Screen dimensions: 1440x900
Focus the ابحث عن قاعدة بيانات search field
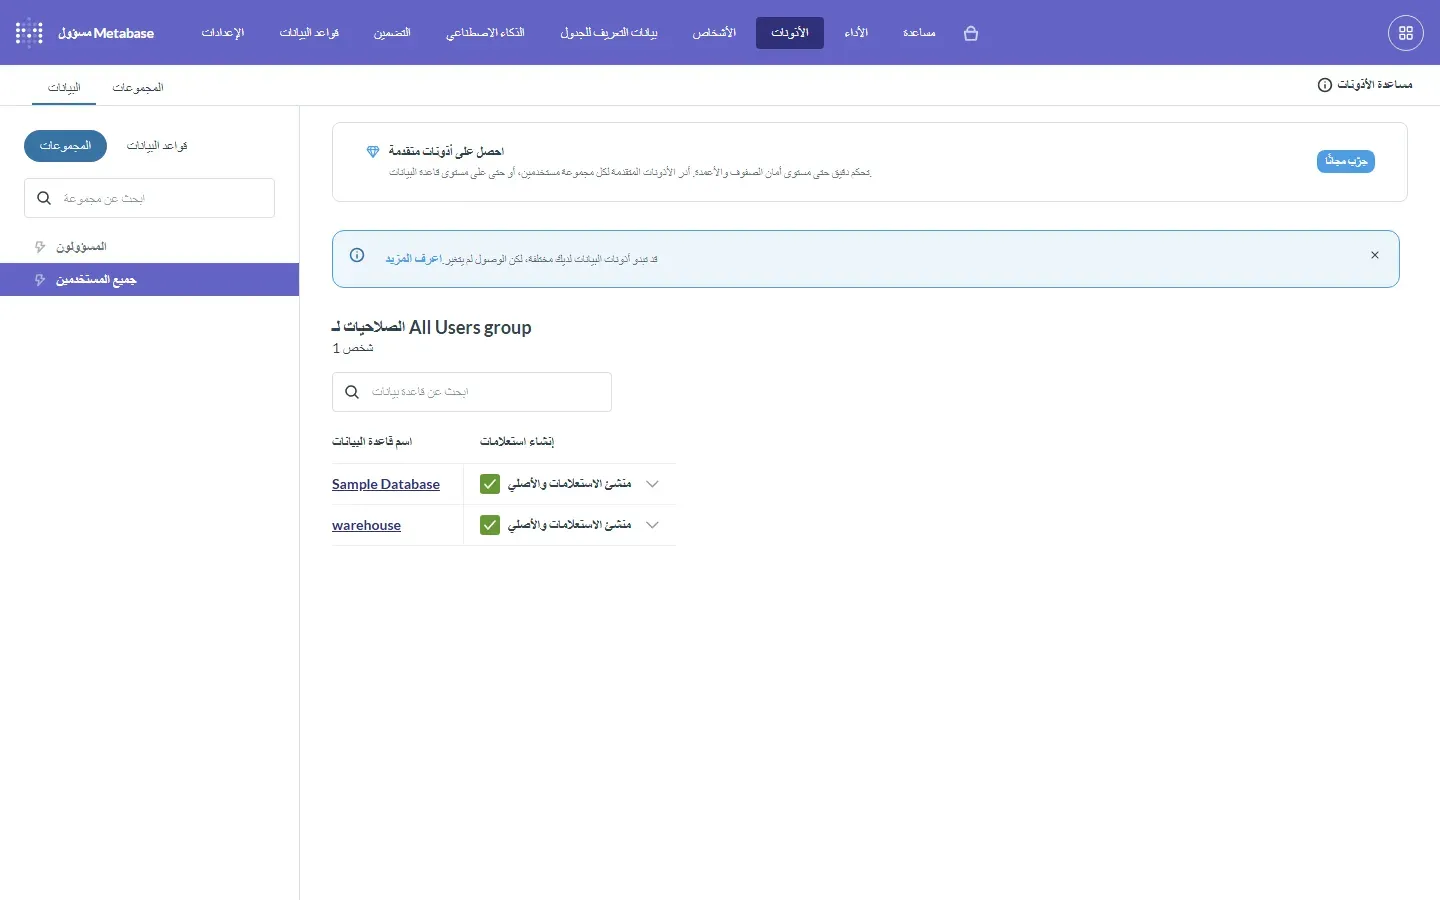472,392
